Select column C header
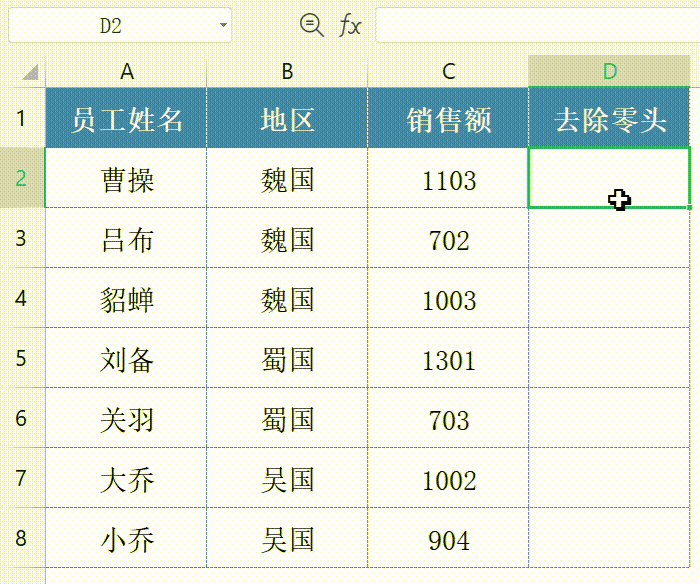 coord(448,71)
